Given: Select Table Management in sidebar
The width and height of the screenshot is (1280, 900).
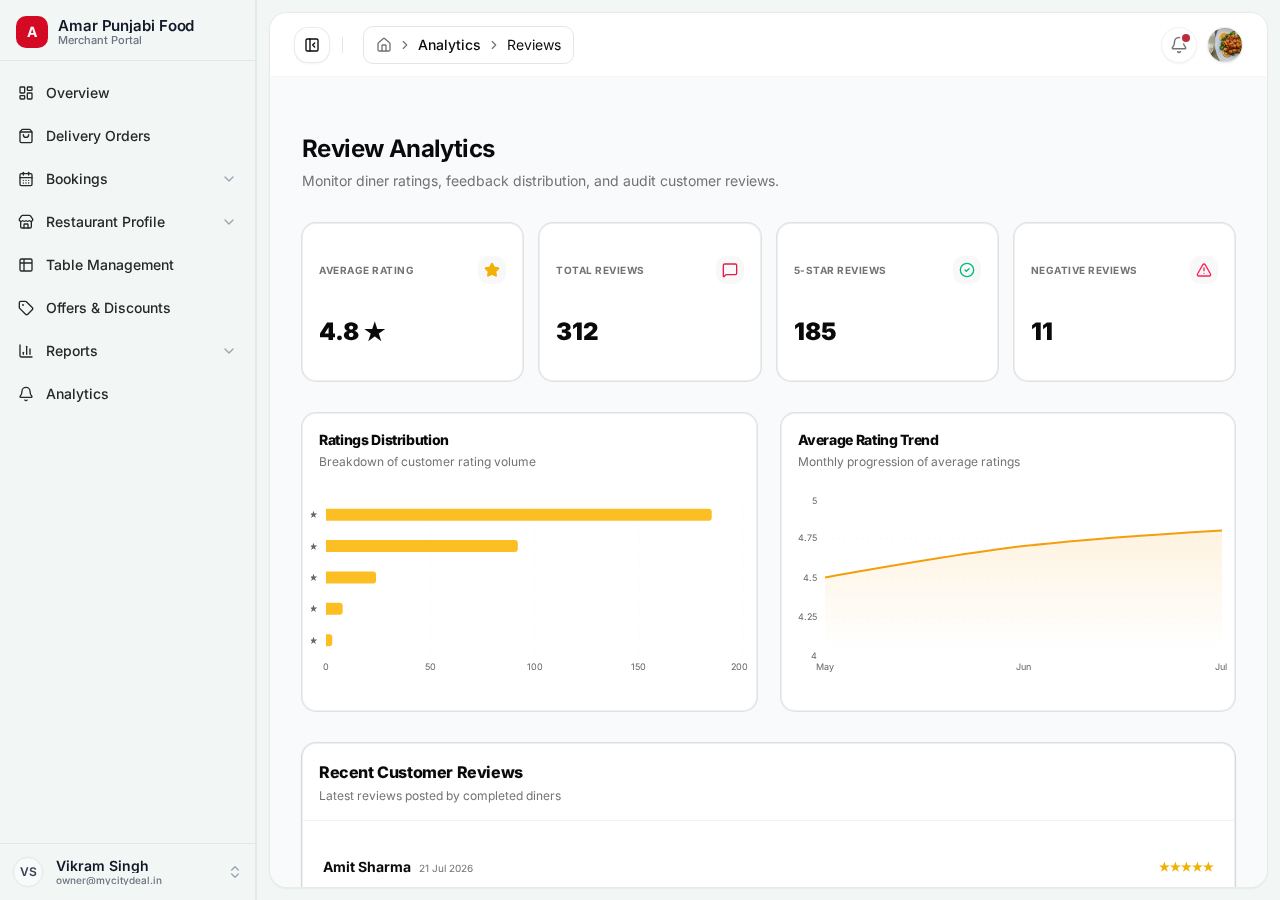Looking at the screenshot, I should [x=128, y=265].
